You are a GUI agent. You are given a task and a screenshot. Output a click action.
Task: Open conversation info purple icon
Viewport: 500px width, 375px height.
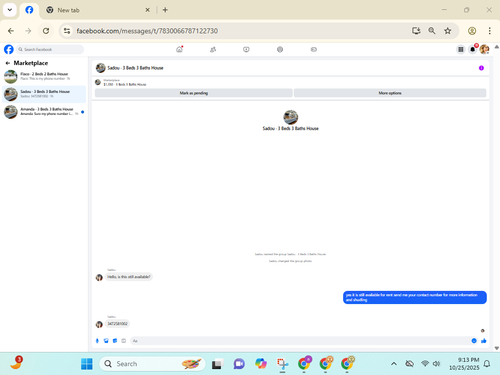pyautogui.click(x=481, y=68)
